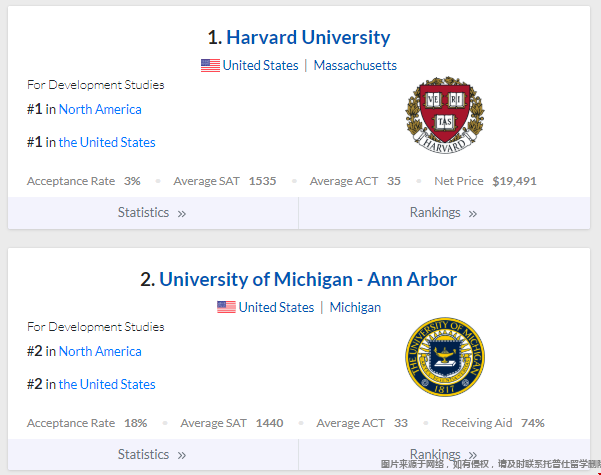Click the US flag beside Massachusetts
Image resolution: width=601 pixels, height=475 pixels.
tap(210, 66)
